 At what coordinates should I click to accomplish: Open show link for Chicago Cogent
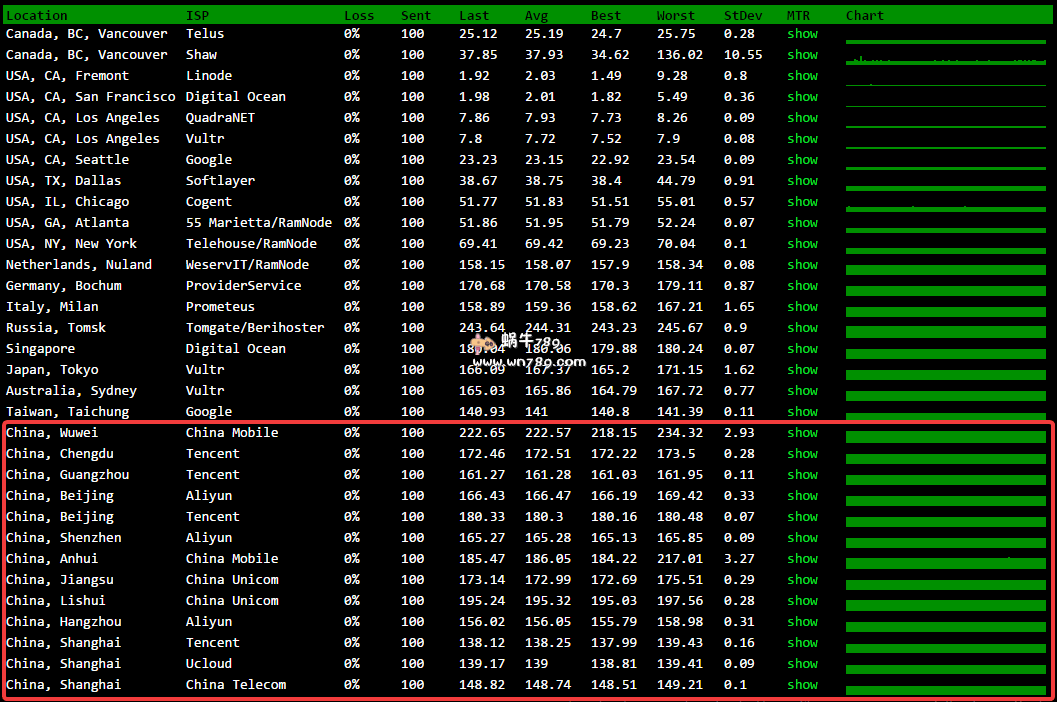click(x=802, y=201)
